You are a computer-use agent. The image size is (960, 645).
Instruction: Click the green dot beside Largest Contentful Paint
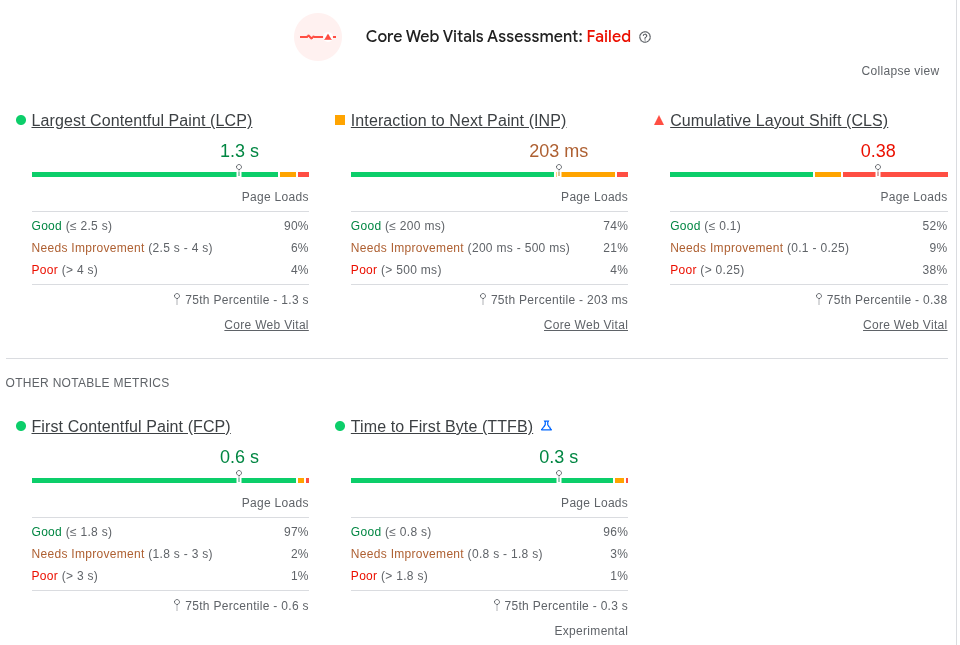[x=21, y=120]
